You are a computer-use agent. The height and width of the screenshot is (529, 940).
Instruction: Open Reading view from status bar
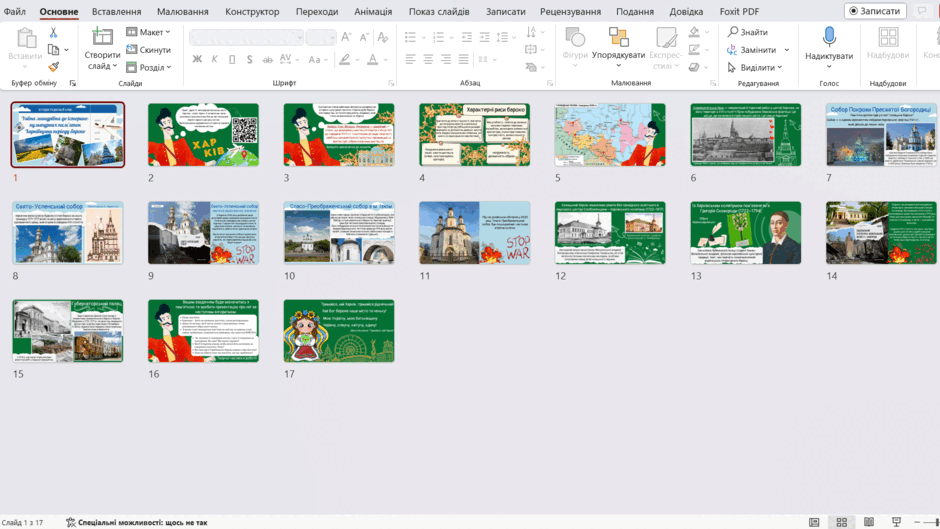pyautogui.click(x=869, y=522)
